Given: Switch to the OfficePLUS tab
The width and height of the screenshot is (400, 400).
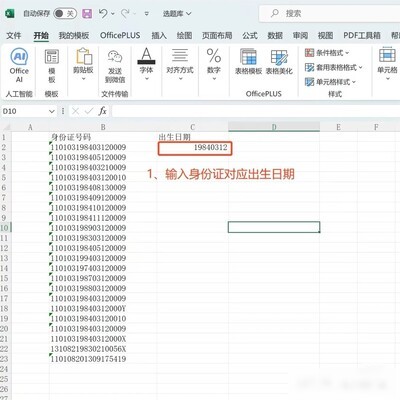Looking at the screenshot, I should (120, 35).
